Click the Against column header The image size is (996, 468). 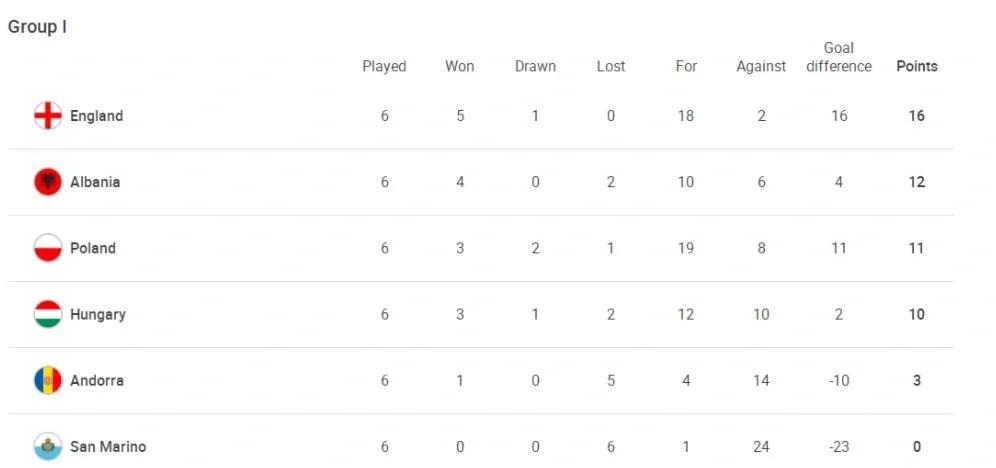click(x=761, y=66)
